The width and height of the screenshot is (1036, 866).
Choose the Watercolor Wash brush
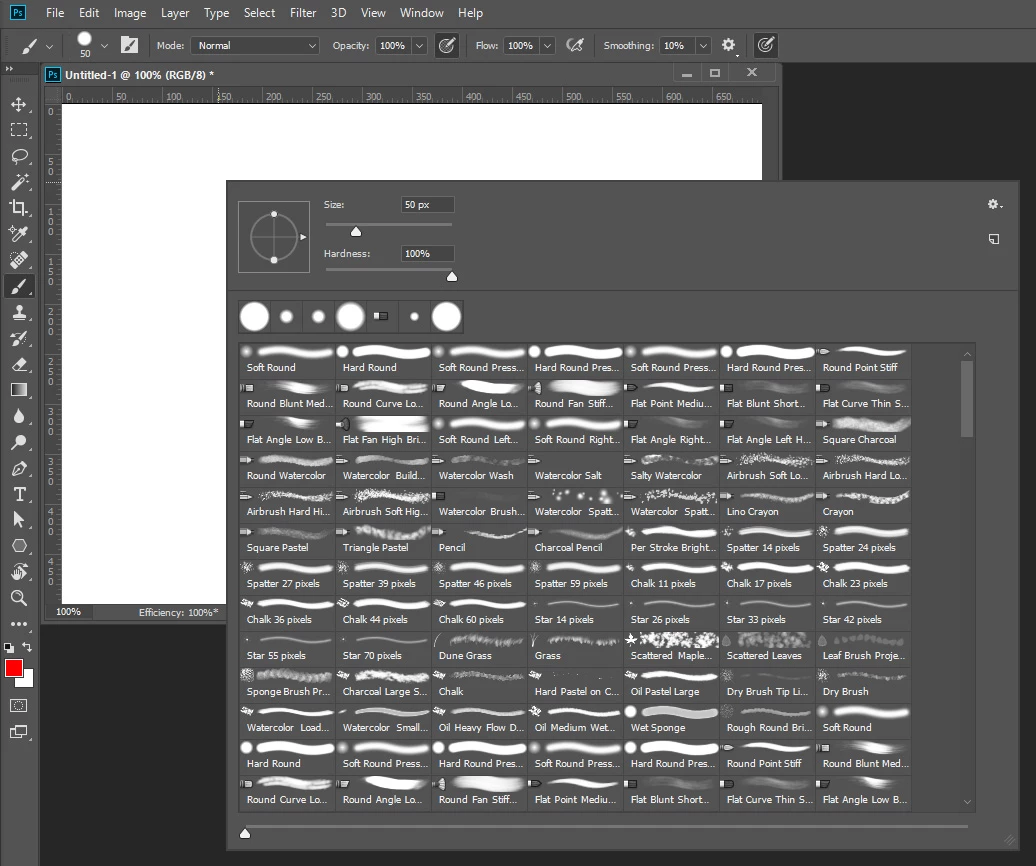click(479, 468)
